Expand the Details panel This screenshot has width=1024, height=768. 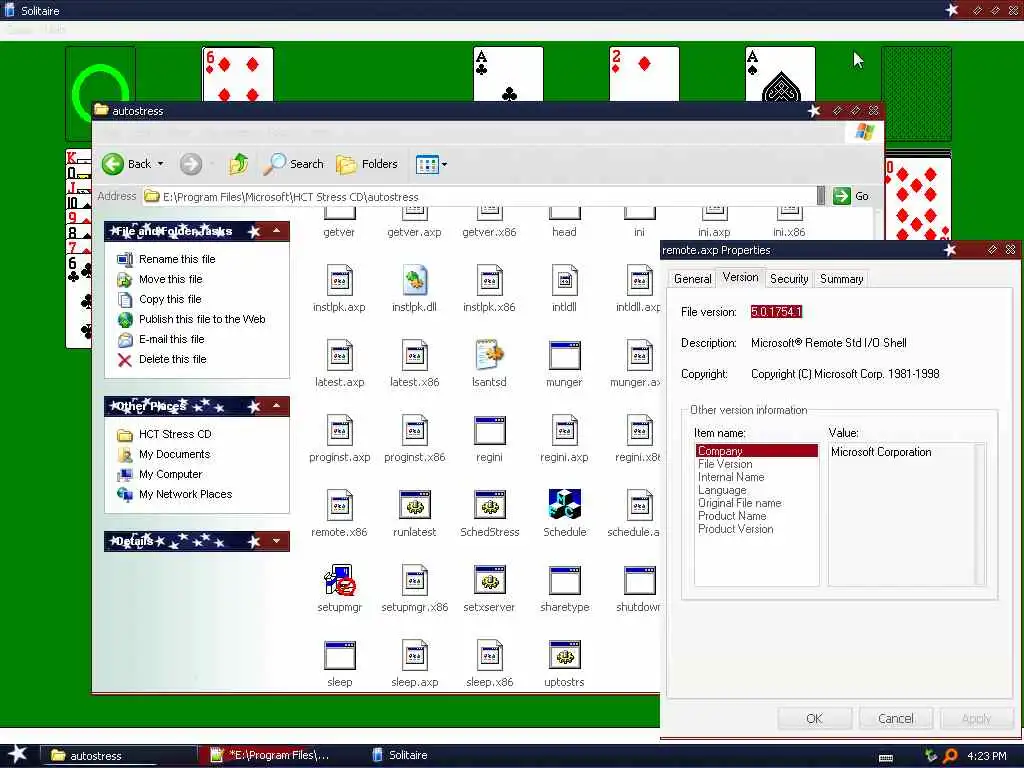pyautogui.click(x=277, y=541)
